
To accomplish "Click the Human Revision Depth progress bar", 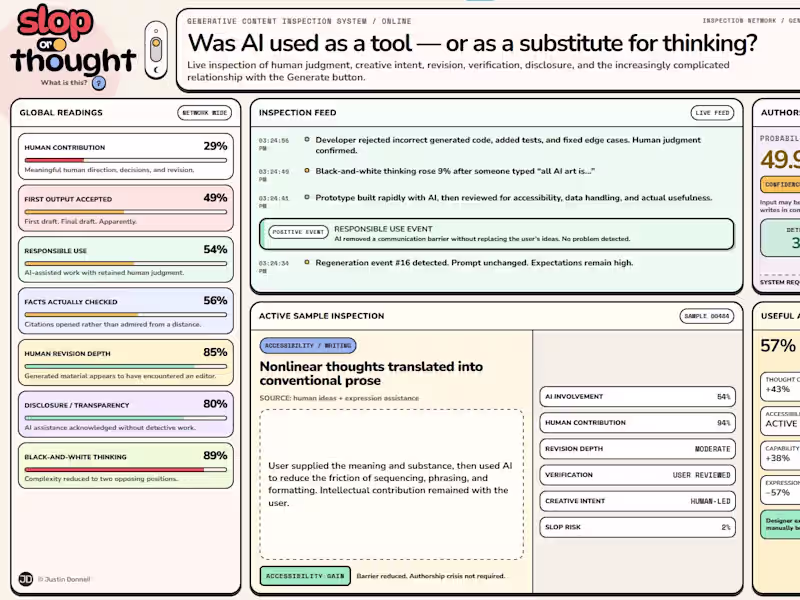I will point(126,366).
